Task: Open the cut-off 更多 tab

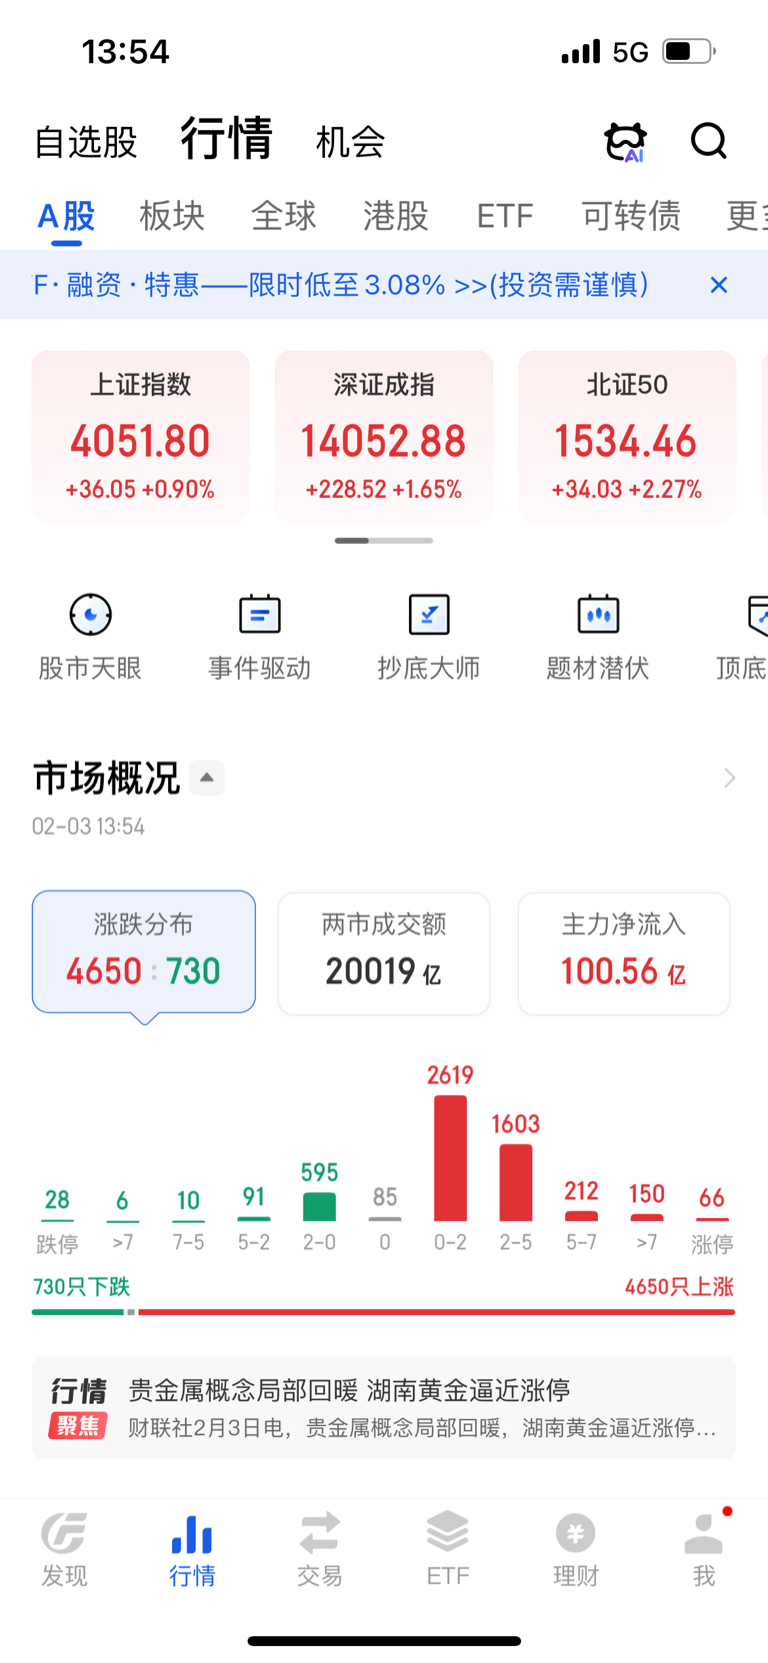Action: click(747, 216)
